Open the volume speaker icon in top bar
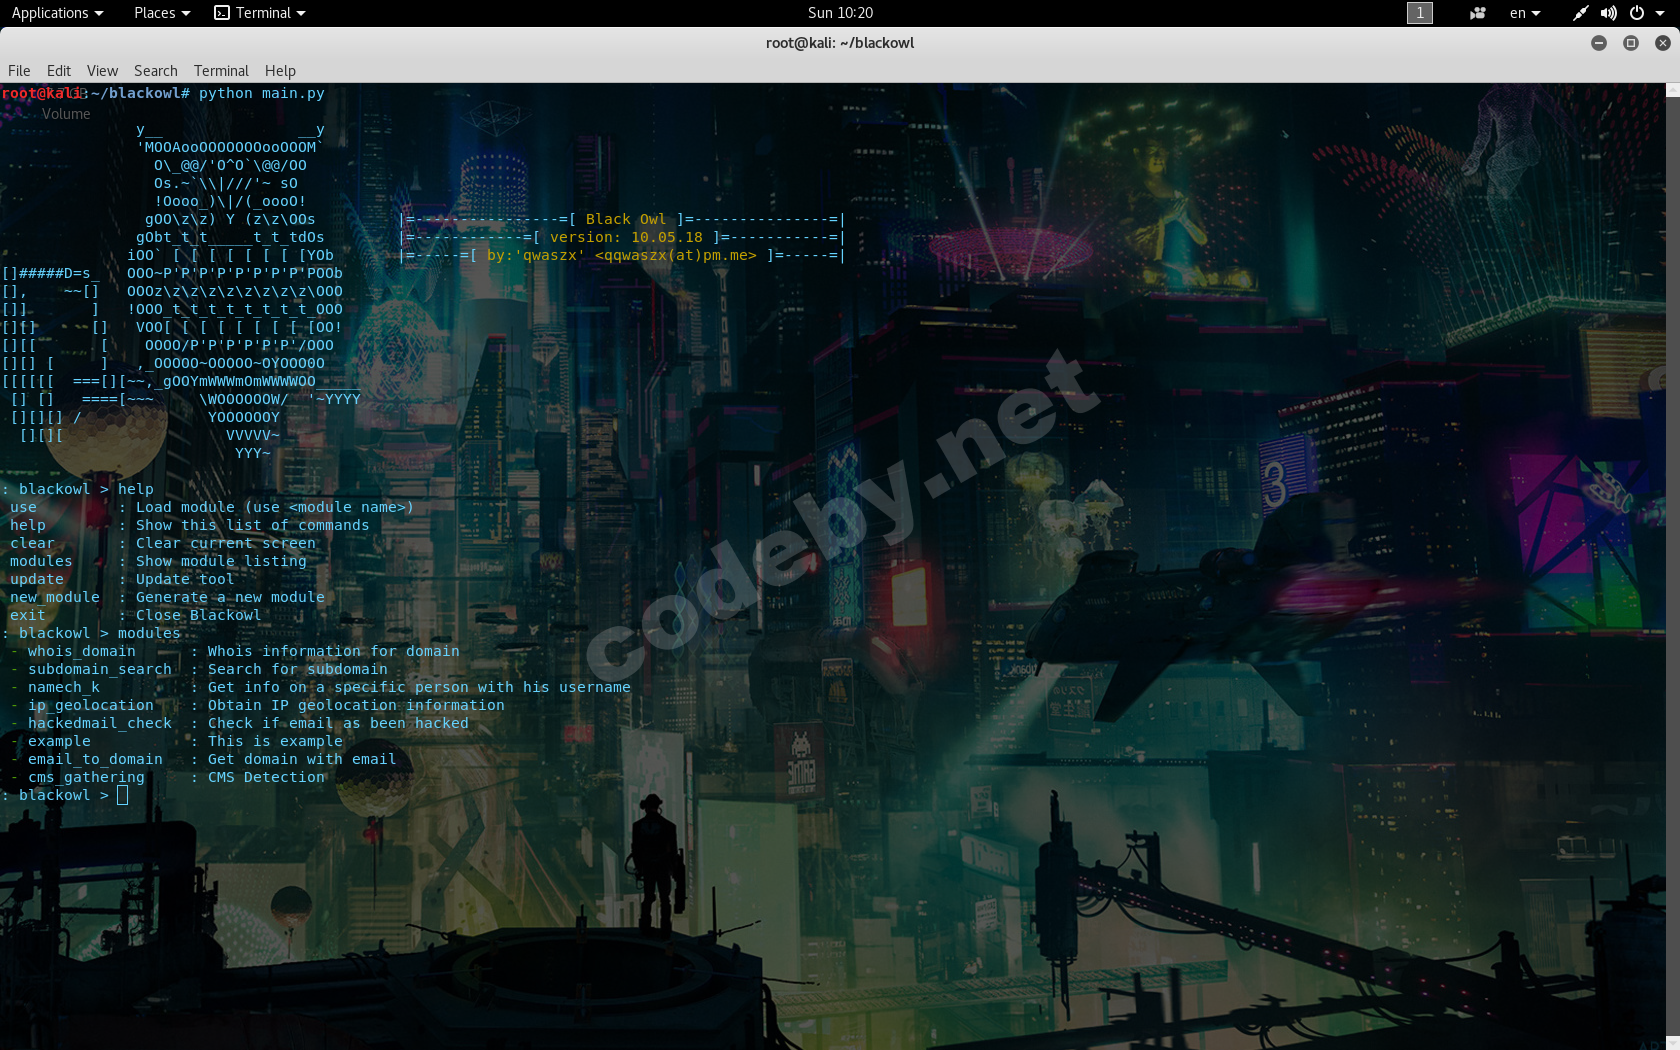1680x1050 pixels. (x=1608, y=13)
